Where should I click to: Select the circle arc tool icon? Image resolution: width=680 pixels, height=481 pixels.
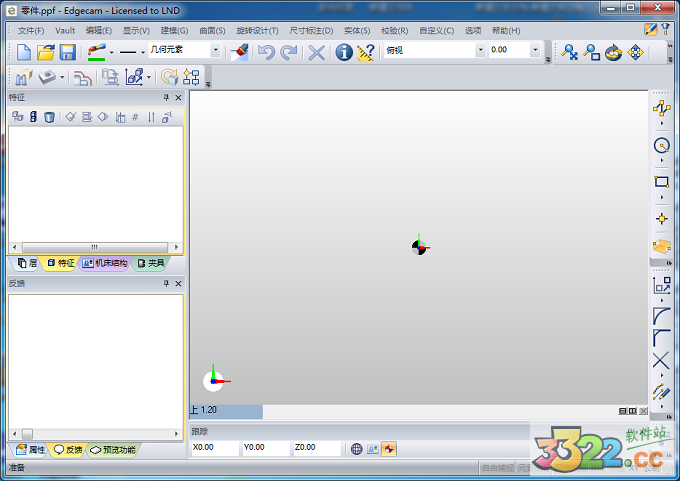pyautogui.click(x=661, y=146)
